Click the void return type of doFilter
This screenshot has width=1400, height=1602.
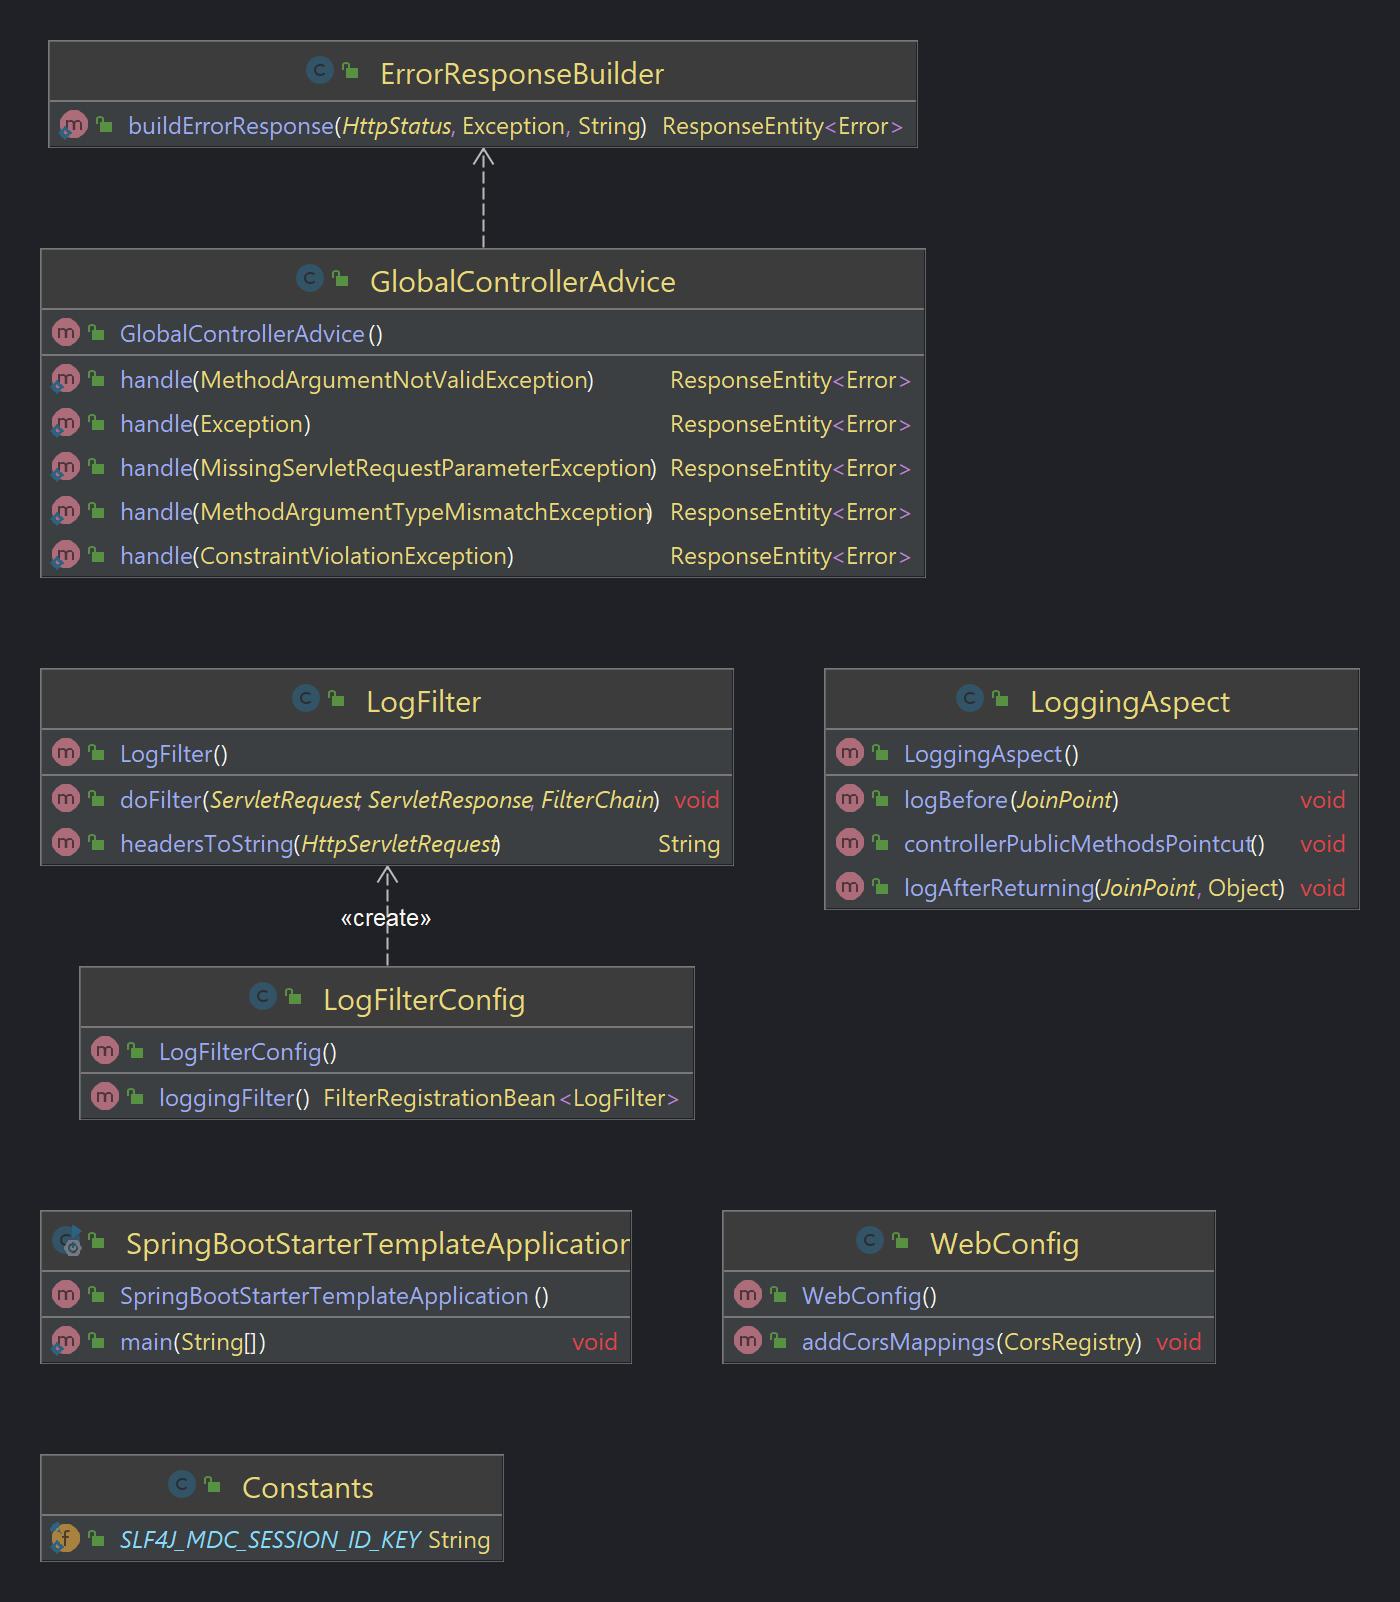pos(697,800)
